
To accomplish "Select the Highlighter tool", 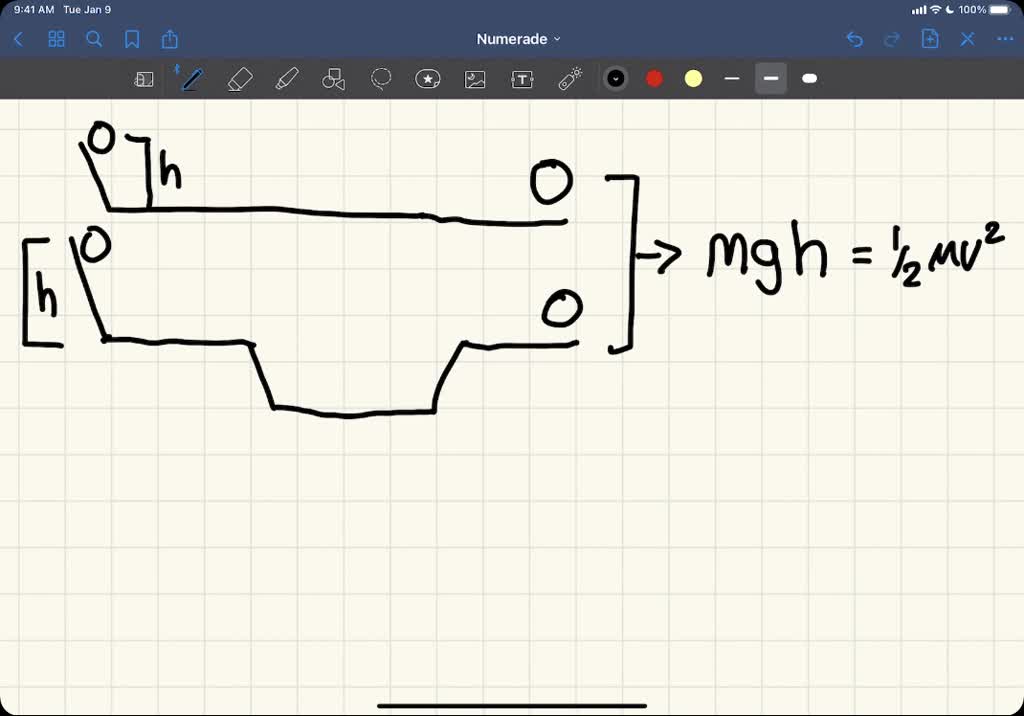I will point(287,79).
